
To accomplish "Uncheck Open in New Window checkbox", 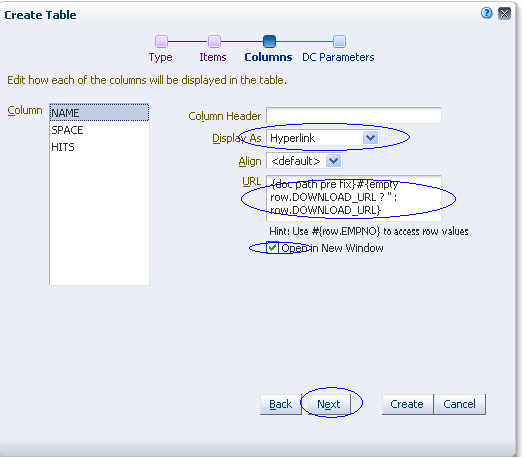I will tap(272, 248).
